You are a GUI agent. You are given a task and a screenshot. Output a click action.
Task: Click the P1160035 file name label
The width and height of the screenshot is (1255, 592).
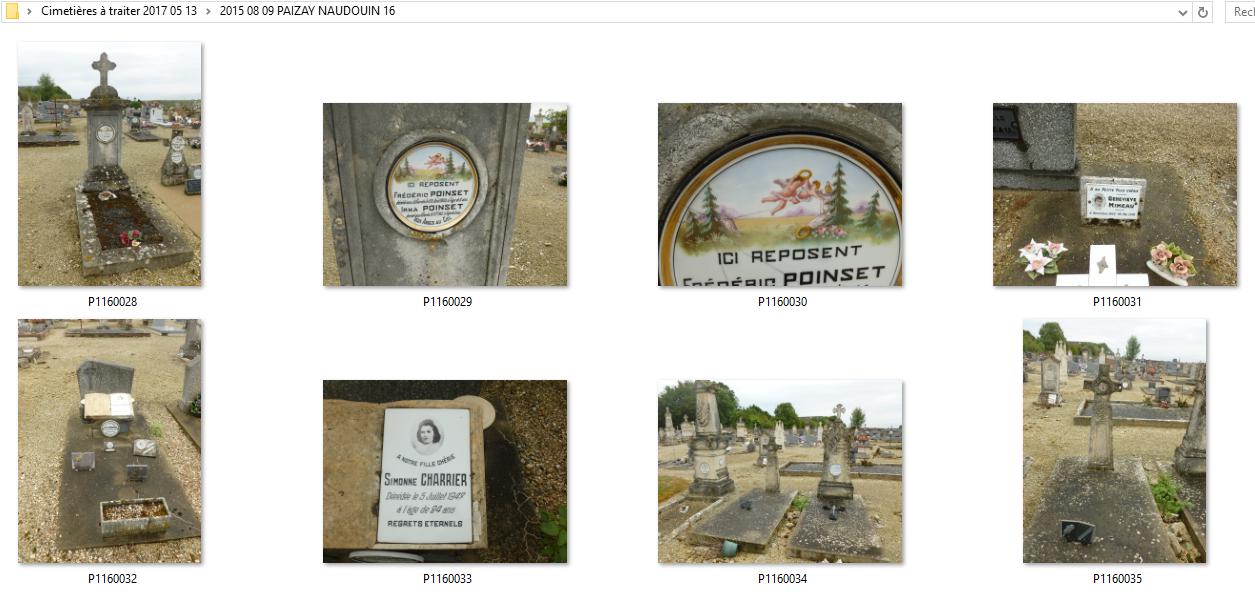point(1117,579)
